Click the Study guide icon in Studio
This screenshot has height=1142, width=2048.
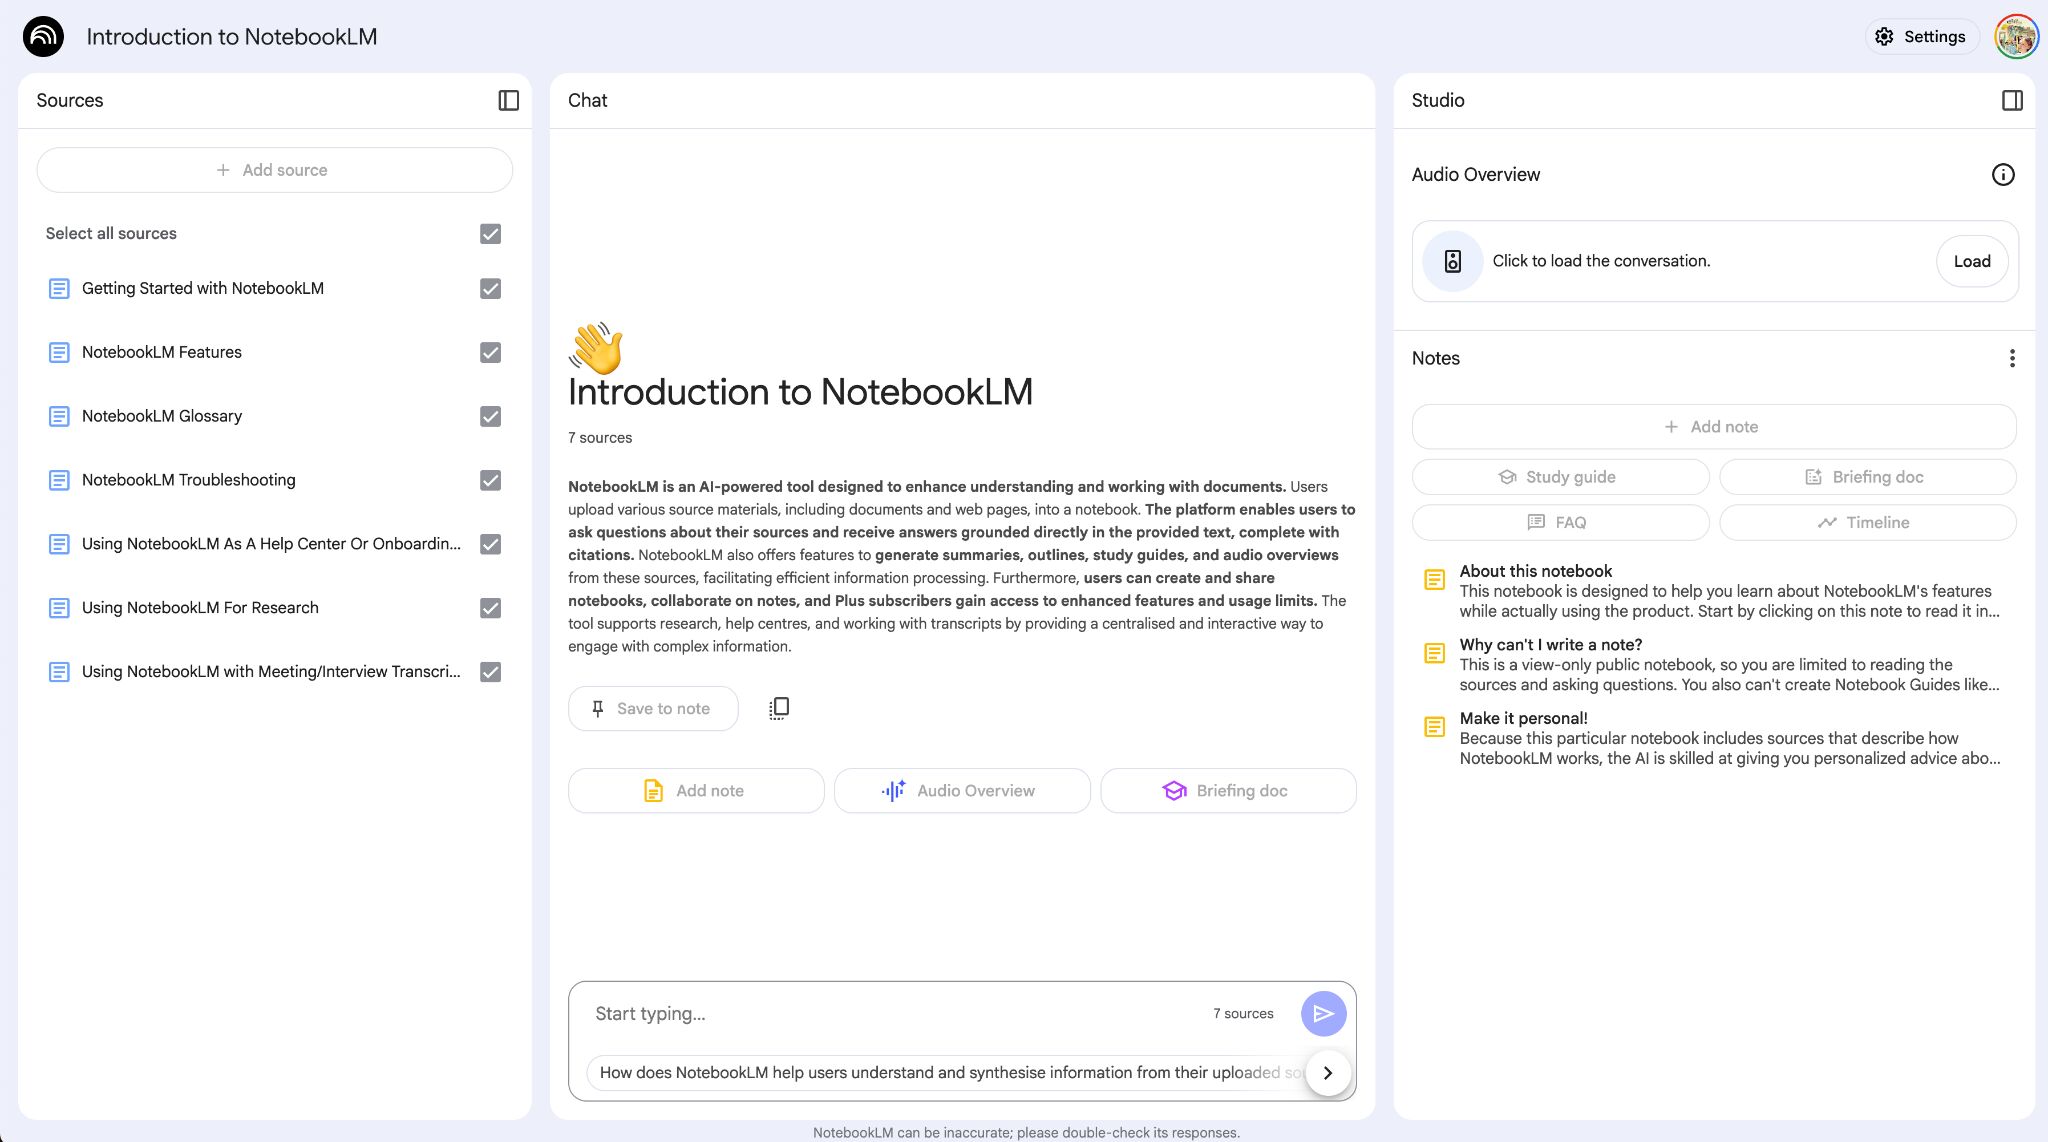[1511, 477]
